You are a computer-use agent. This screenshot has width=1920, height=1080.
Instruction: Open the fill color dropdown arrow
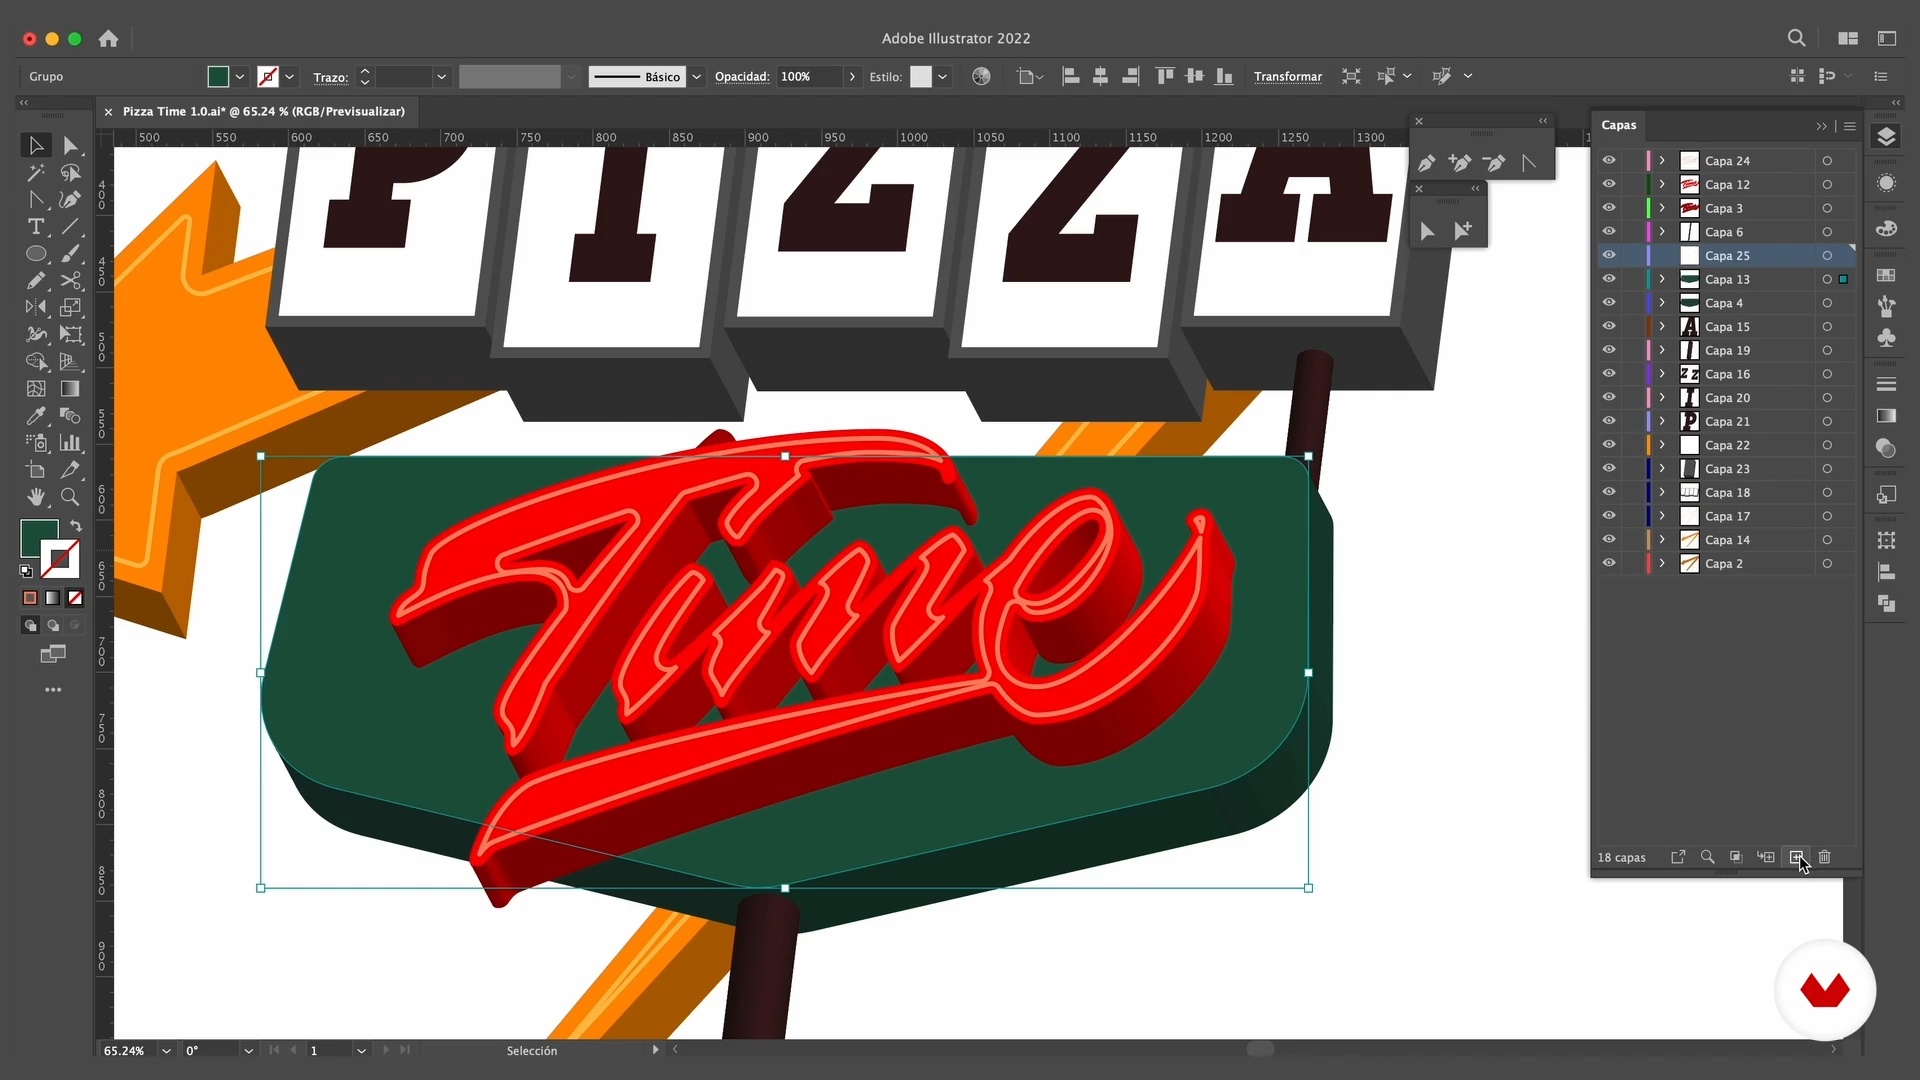pos(240,77)
